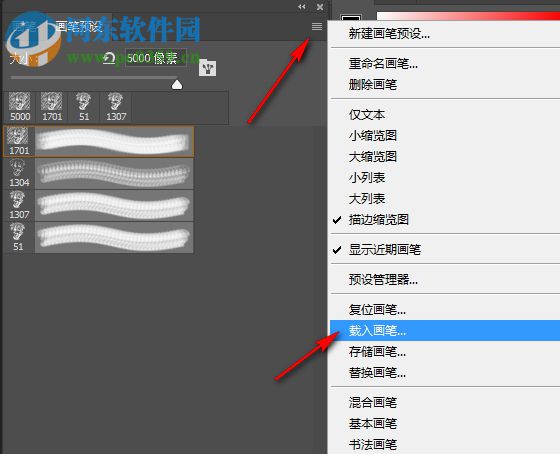Image resolution: width=560 pixels, height=454 pixels.
Task: Close the Brush Presets panel
Action: [x=320, y=7]
